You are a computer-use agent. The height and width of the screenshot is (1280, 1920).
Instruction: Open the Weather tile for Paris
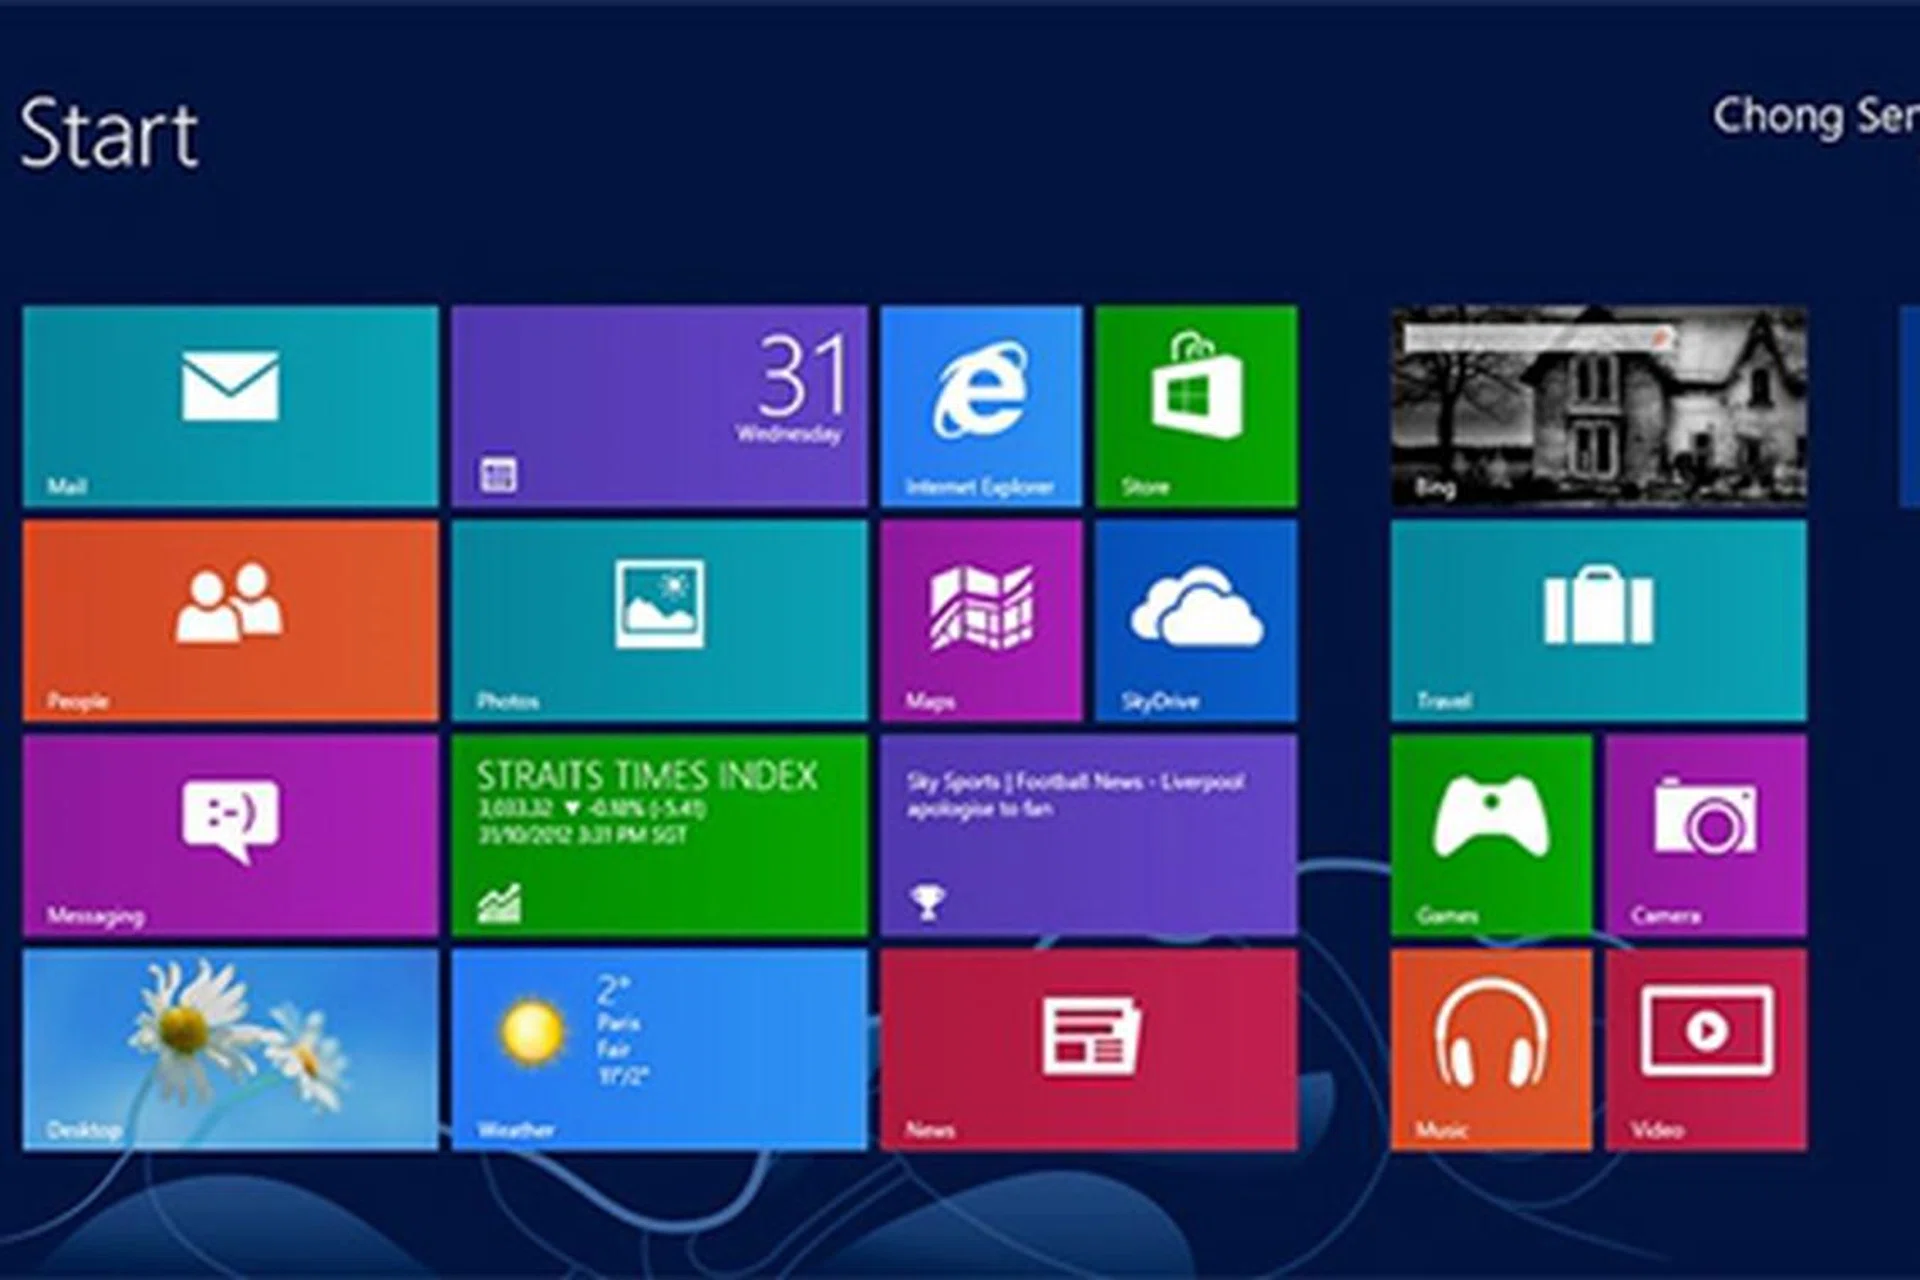(659, 1049)
